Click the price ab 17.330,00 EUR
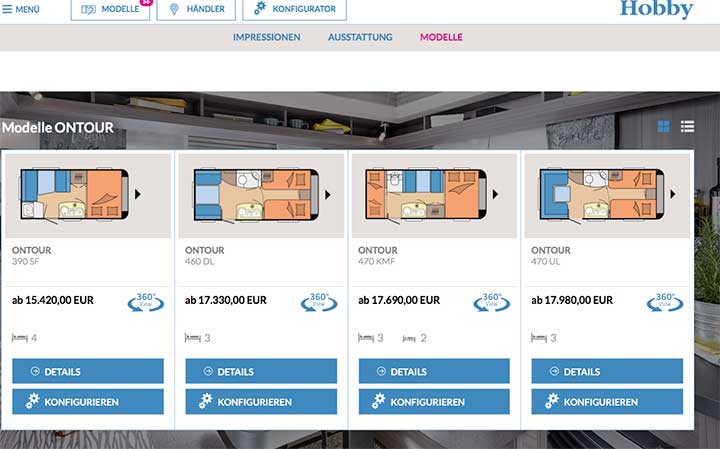Viewport: 720px width, 449px height. tap(226, 300)
